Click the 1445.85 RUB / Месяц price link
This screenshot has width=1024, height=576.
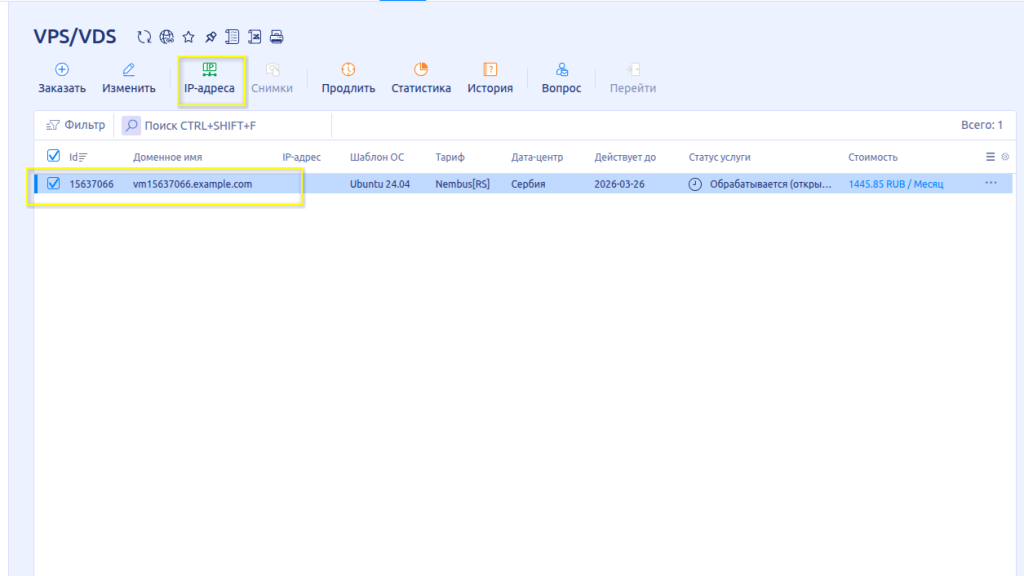(895, 185)
